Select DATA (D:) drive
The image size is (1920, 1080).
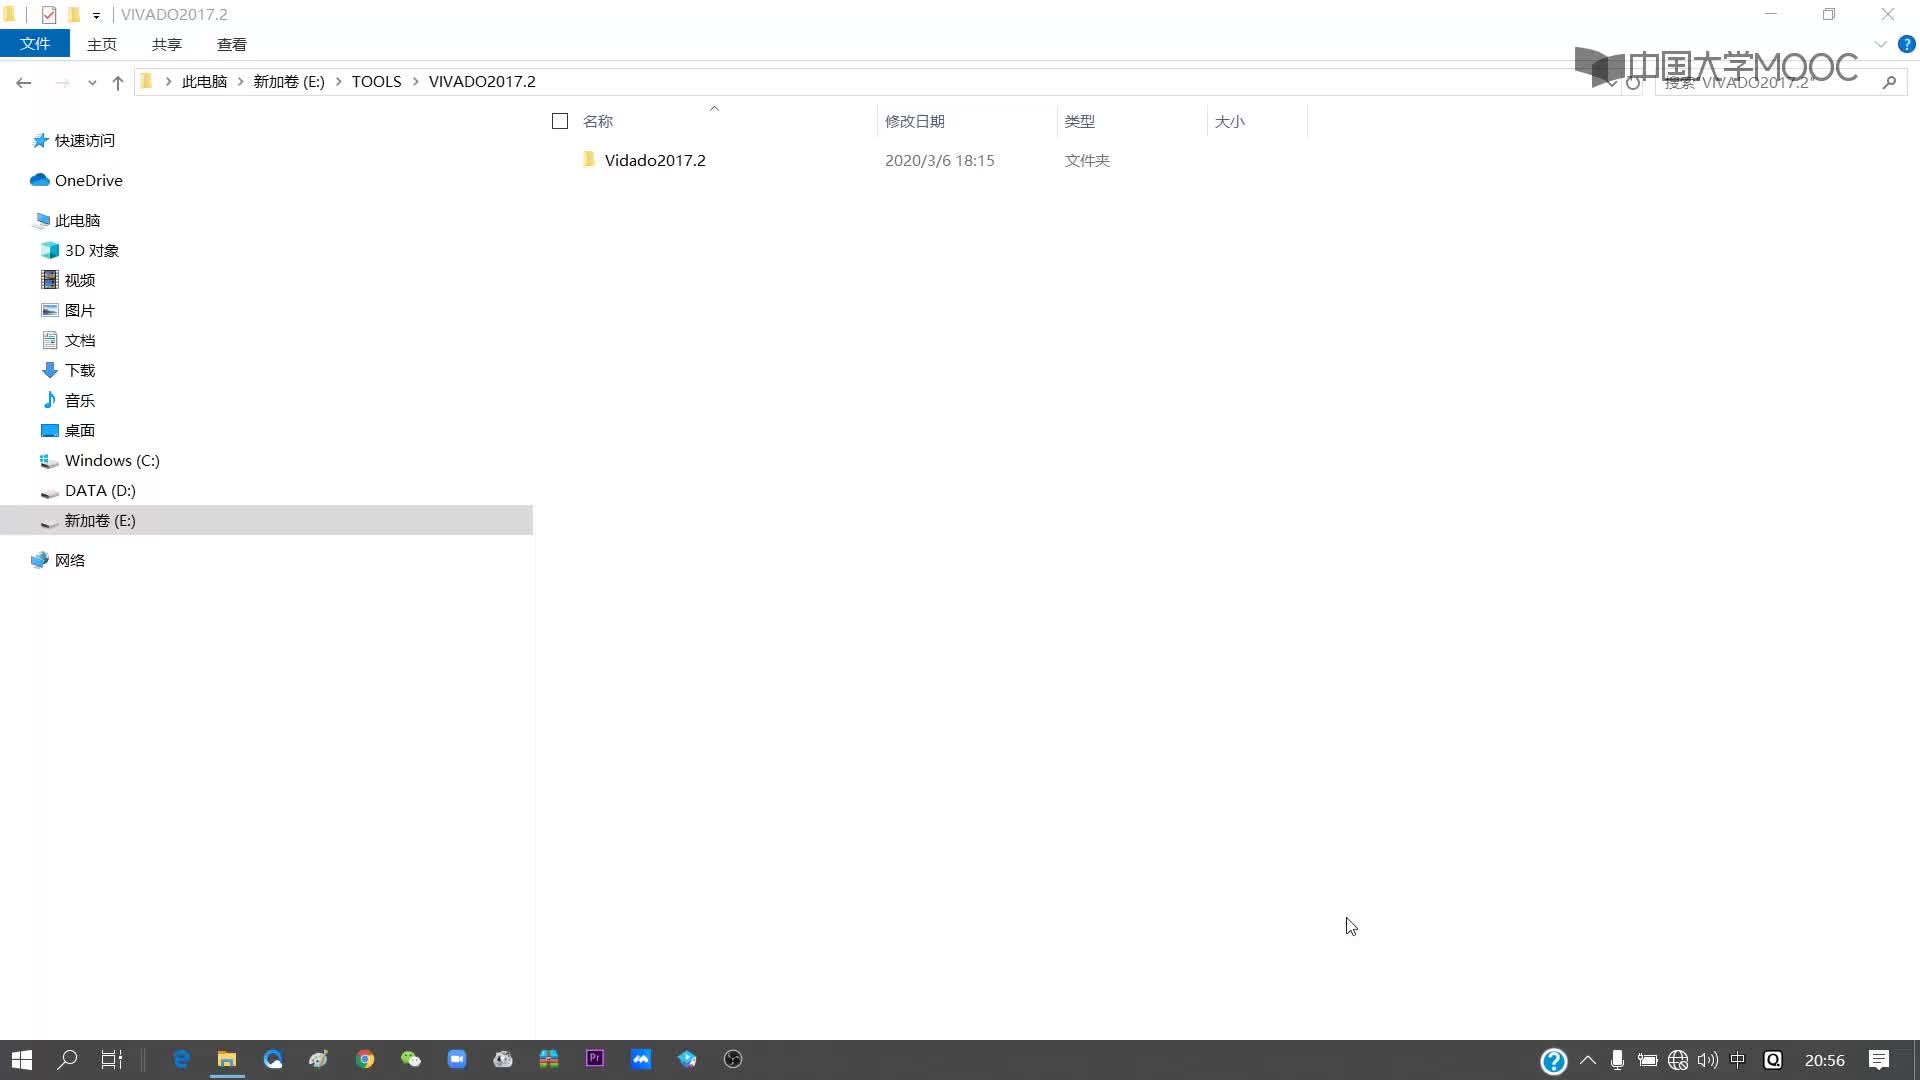[x=99, y=490]
